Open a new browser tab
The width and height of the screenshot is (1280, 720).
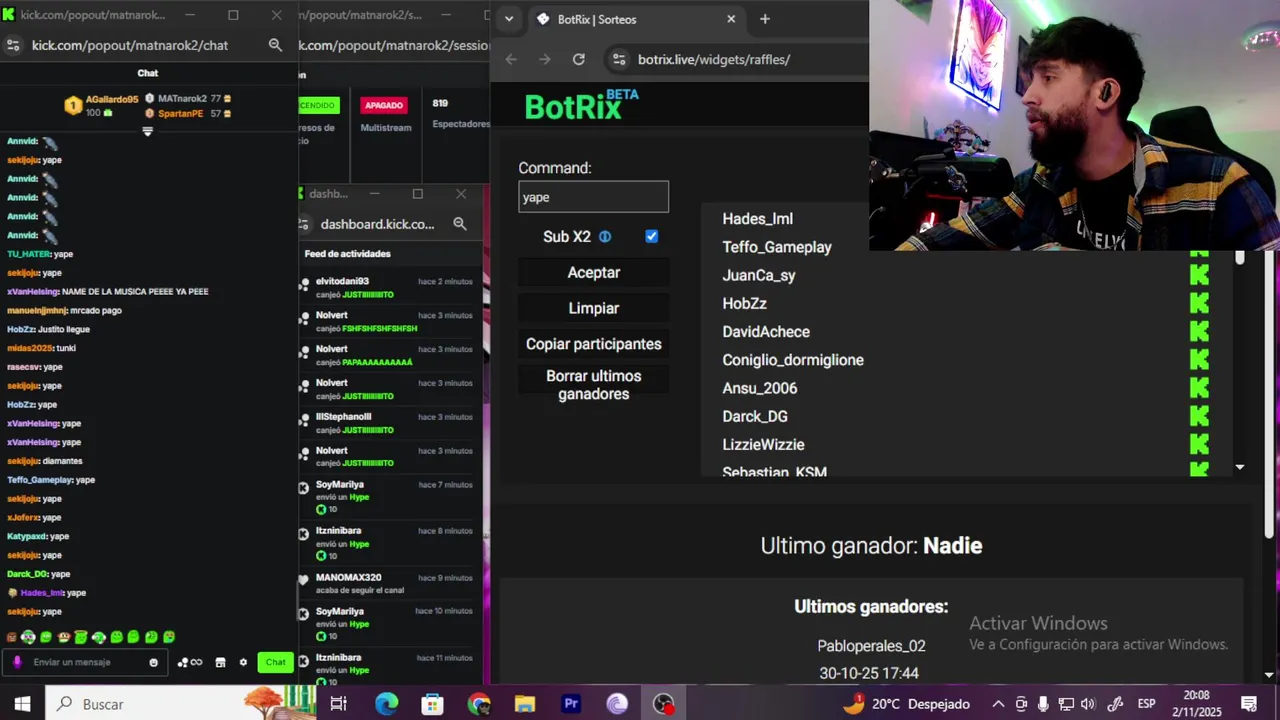pyautogui.click(x=765, y=19)
